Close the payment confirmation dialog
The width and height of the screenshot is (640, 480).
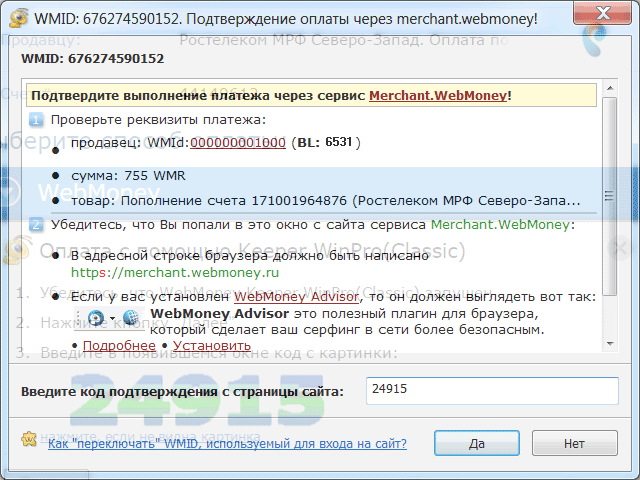603,13
